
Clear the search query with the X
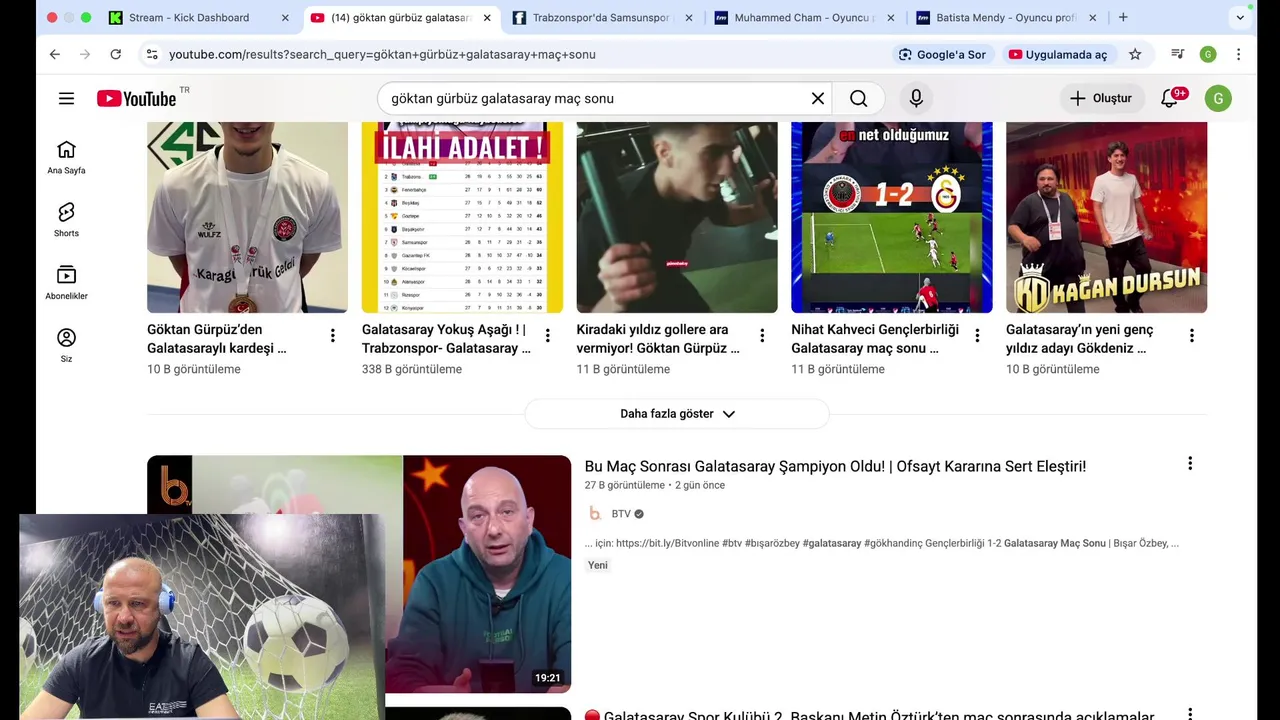818,98
